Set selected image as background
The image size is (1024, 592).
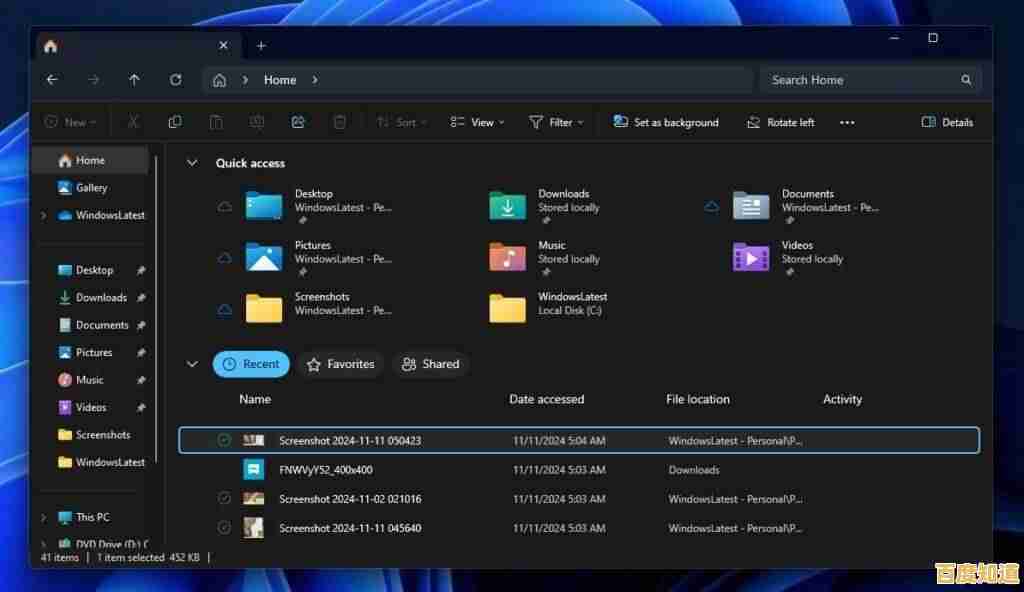666,121
